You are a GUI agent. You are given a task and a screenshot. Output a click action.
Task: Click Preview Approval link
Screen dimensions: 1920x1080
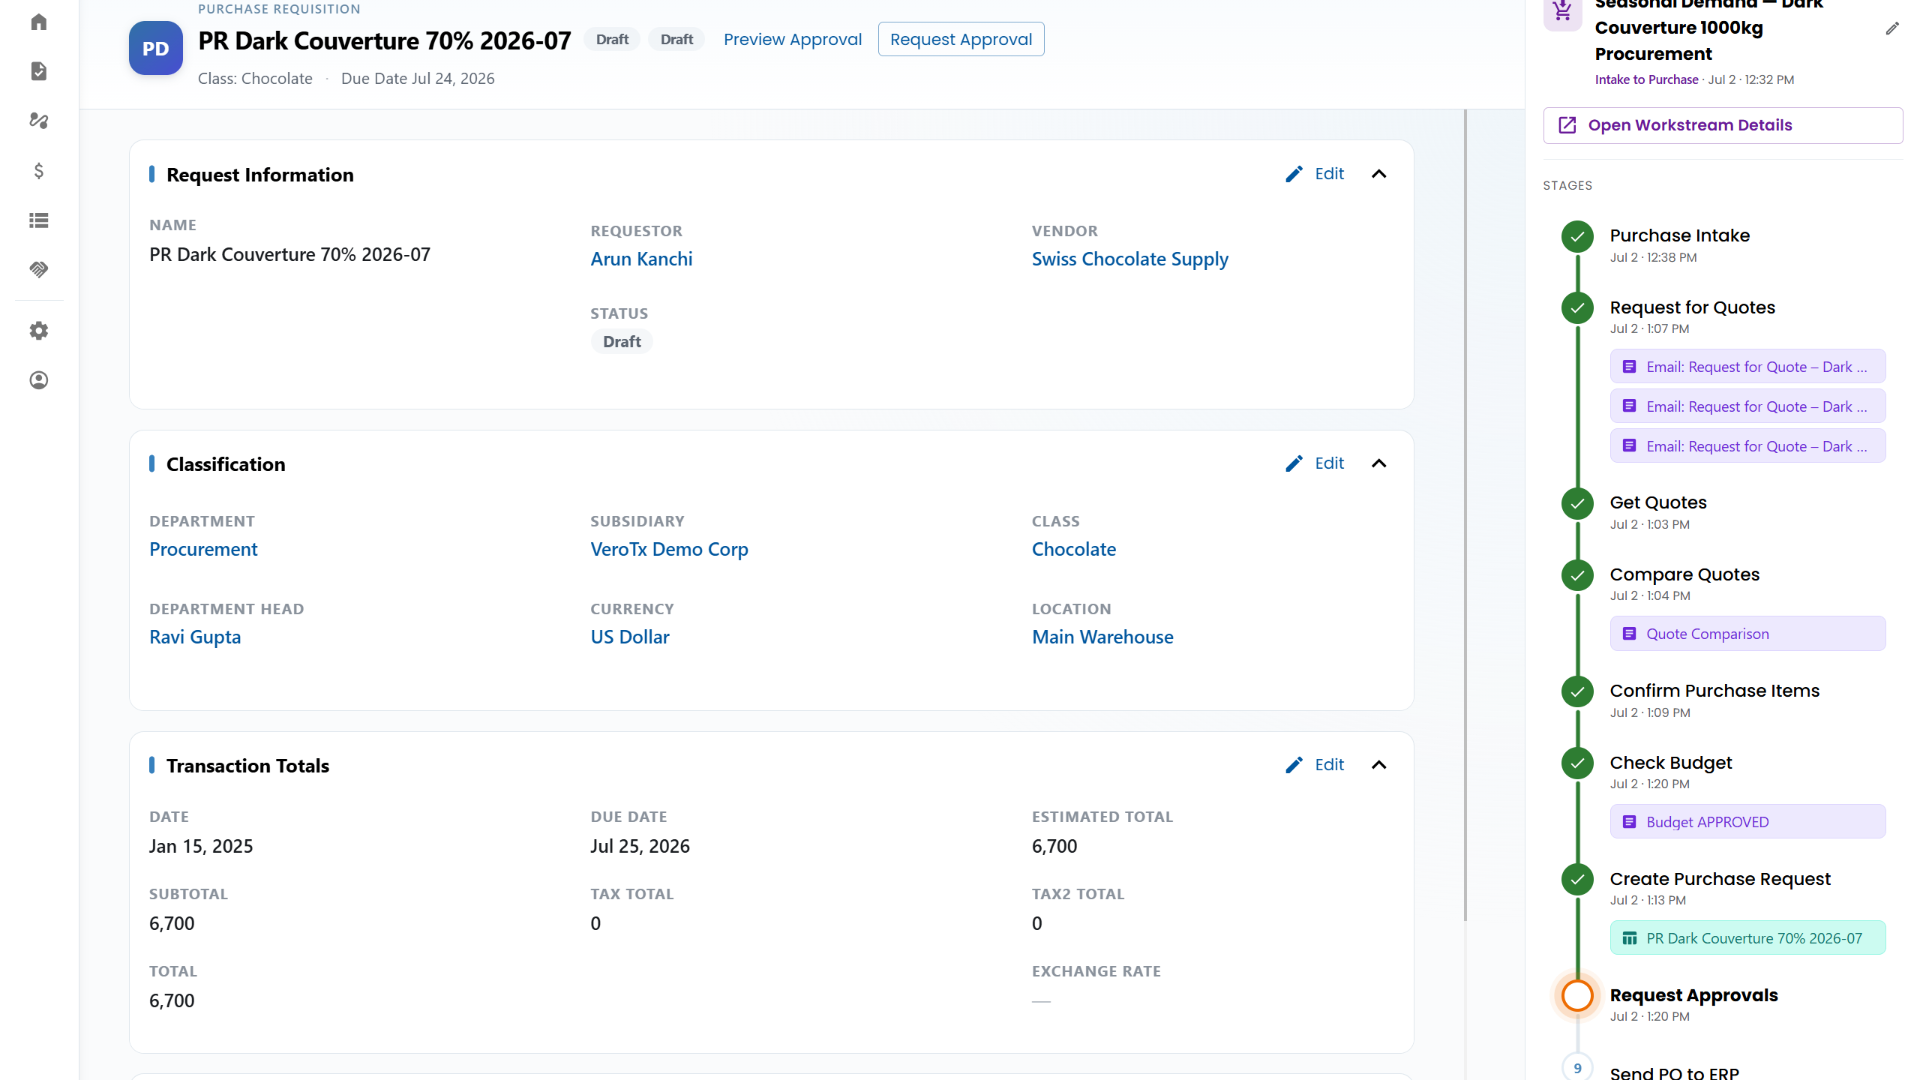792,39
